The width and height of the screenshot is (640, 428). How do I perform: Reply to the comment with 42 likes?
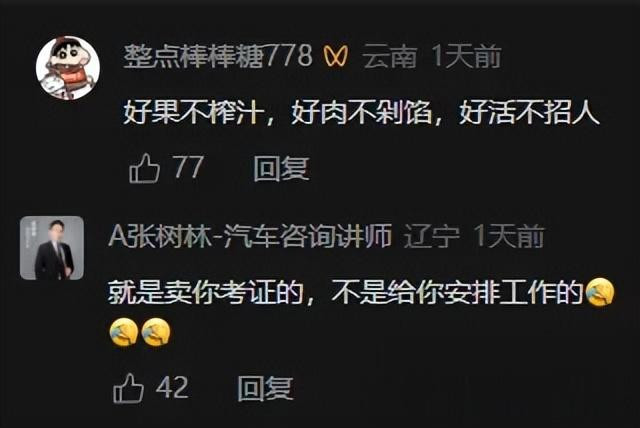265,388
